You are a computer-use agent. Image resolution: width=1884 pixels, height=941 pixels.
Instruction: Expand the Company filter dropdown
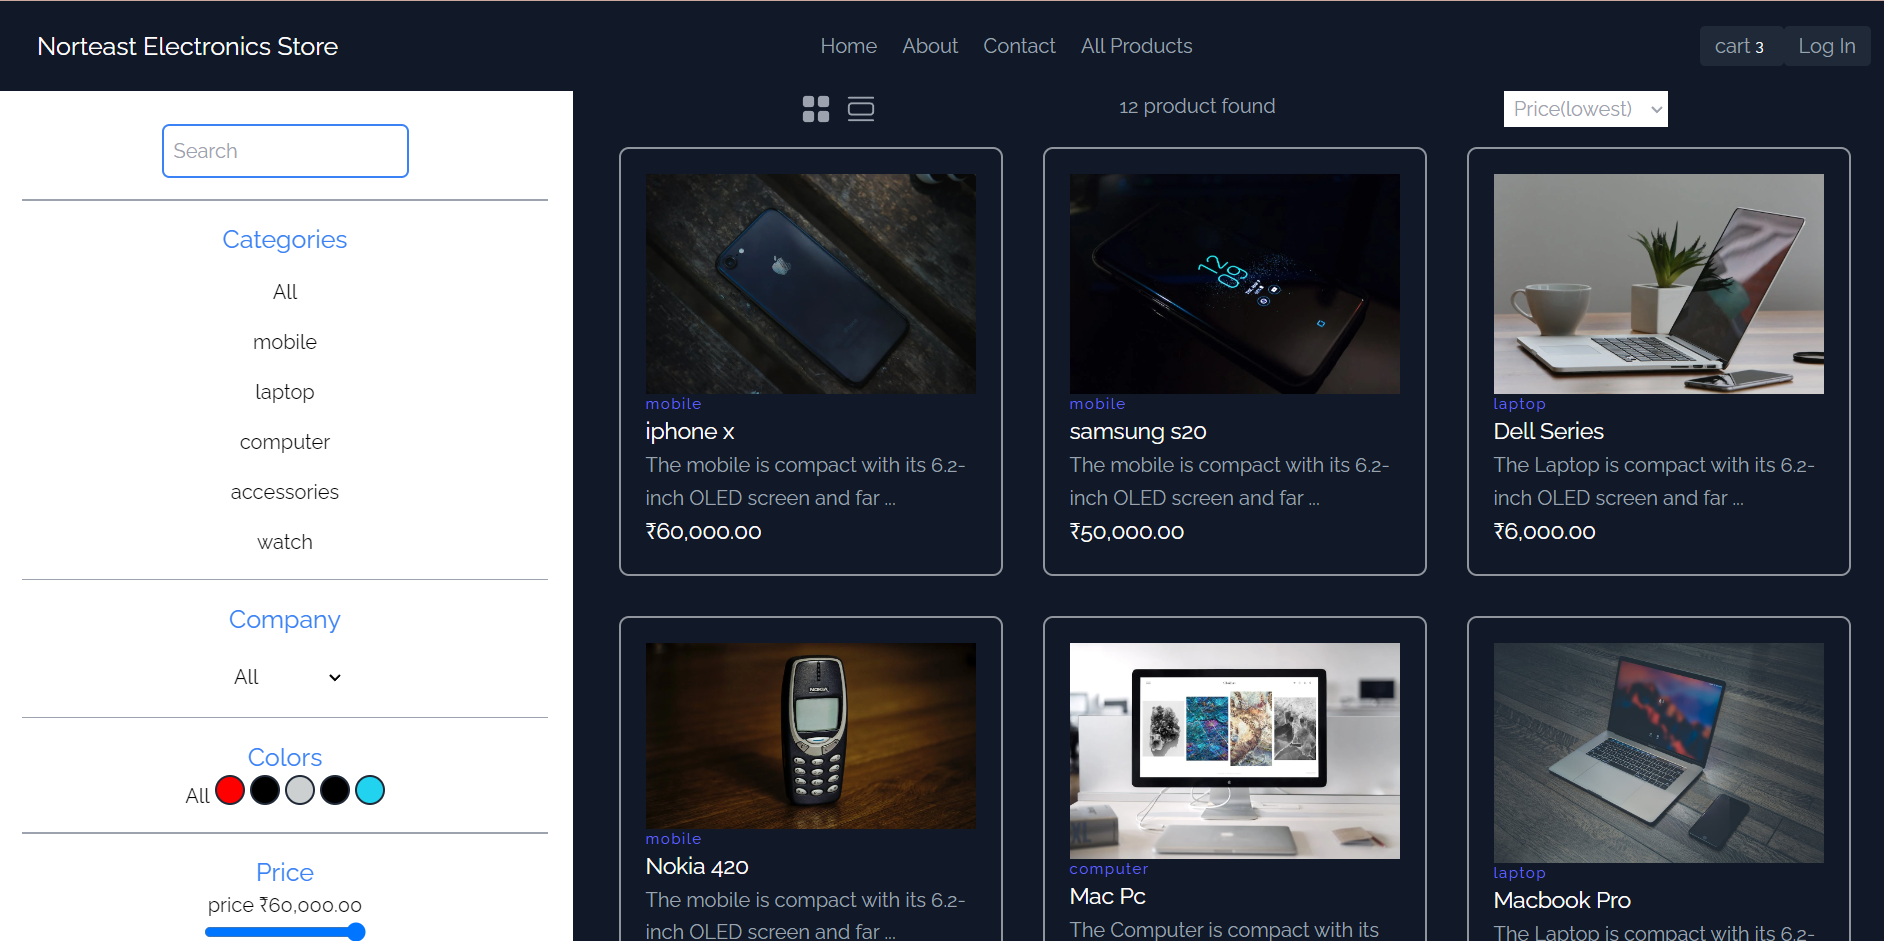pos(285,677)
